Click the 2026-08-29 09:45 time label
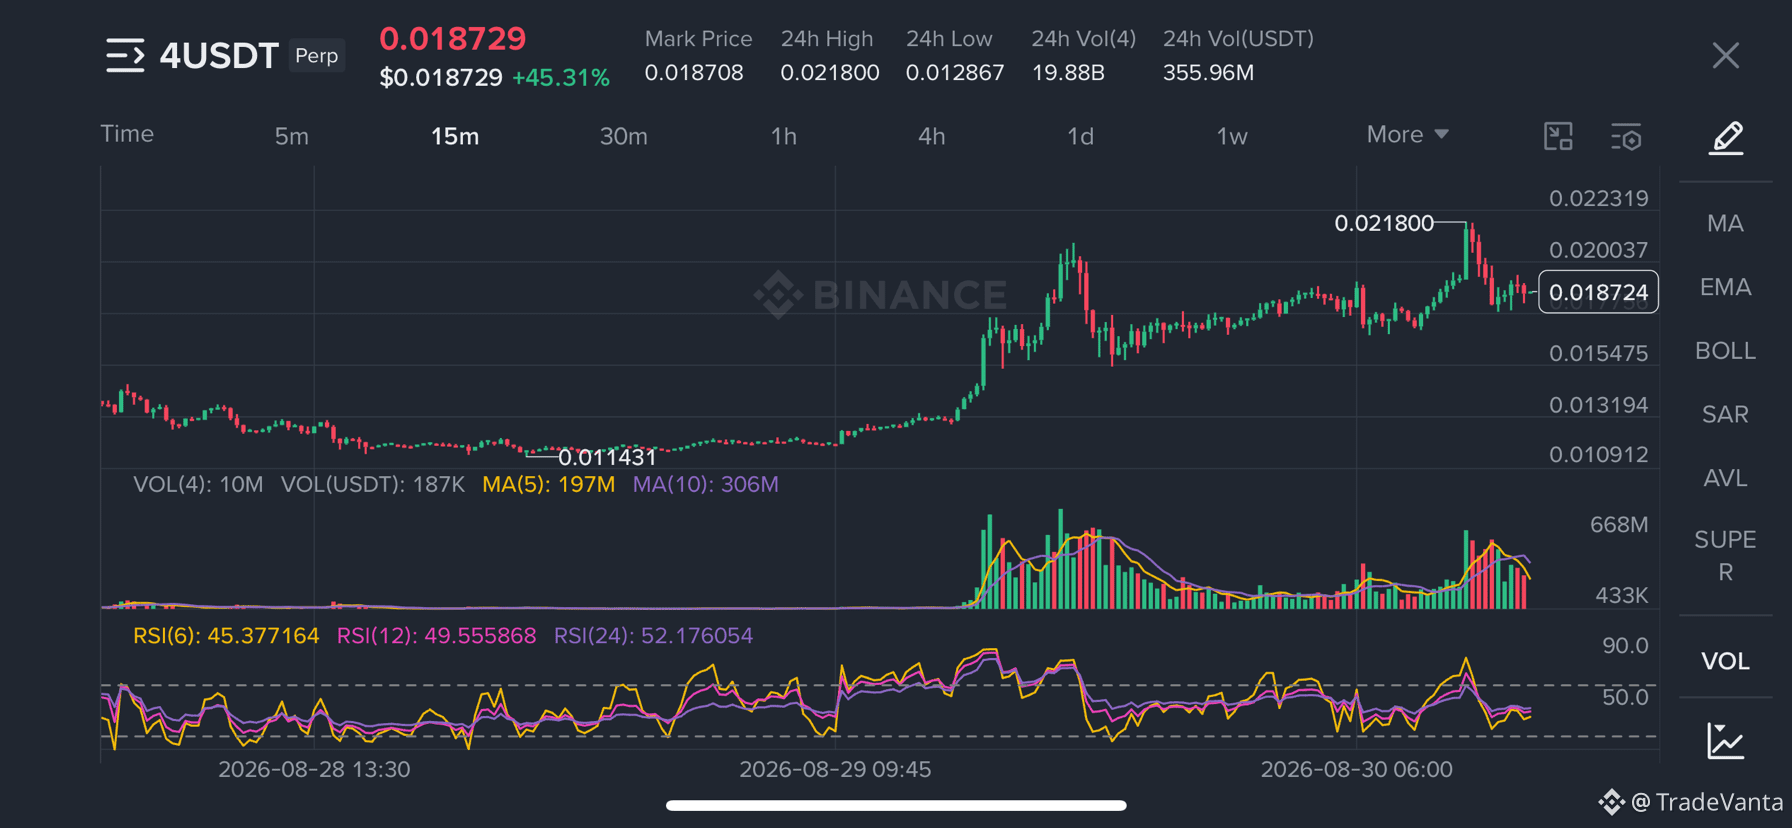The image size is (1792, 828). [x=835, y=769]
